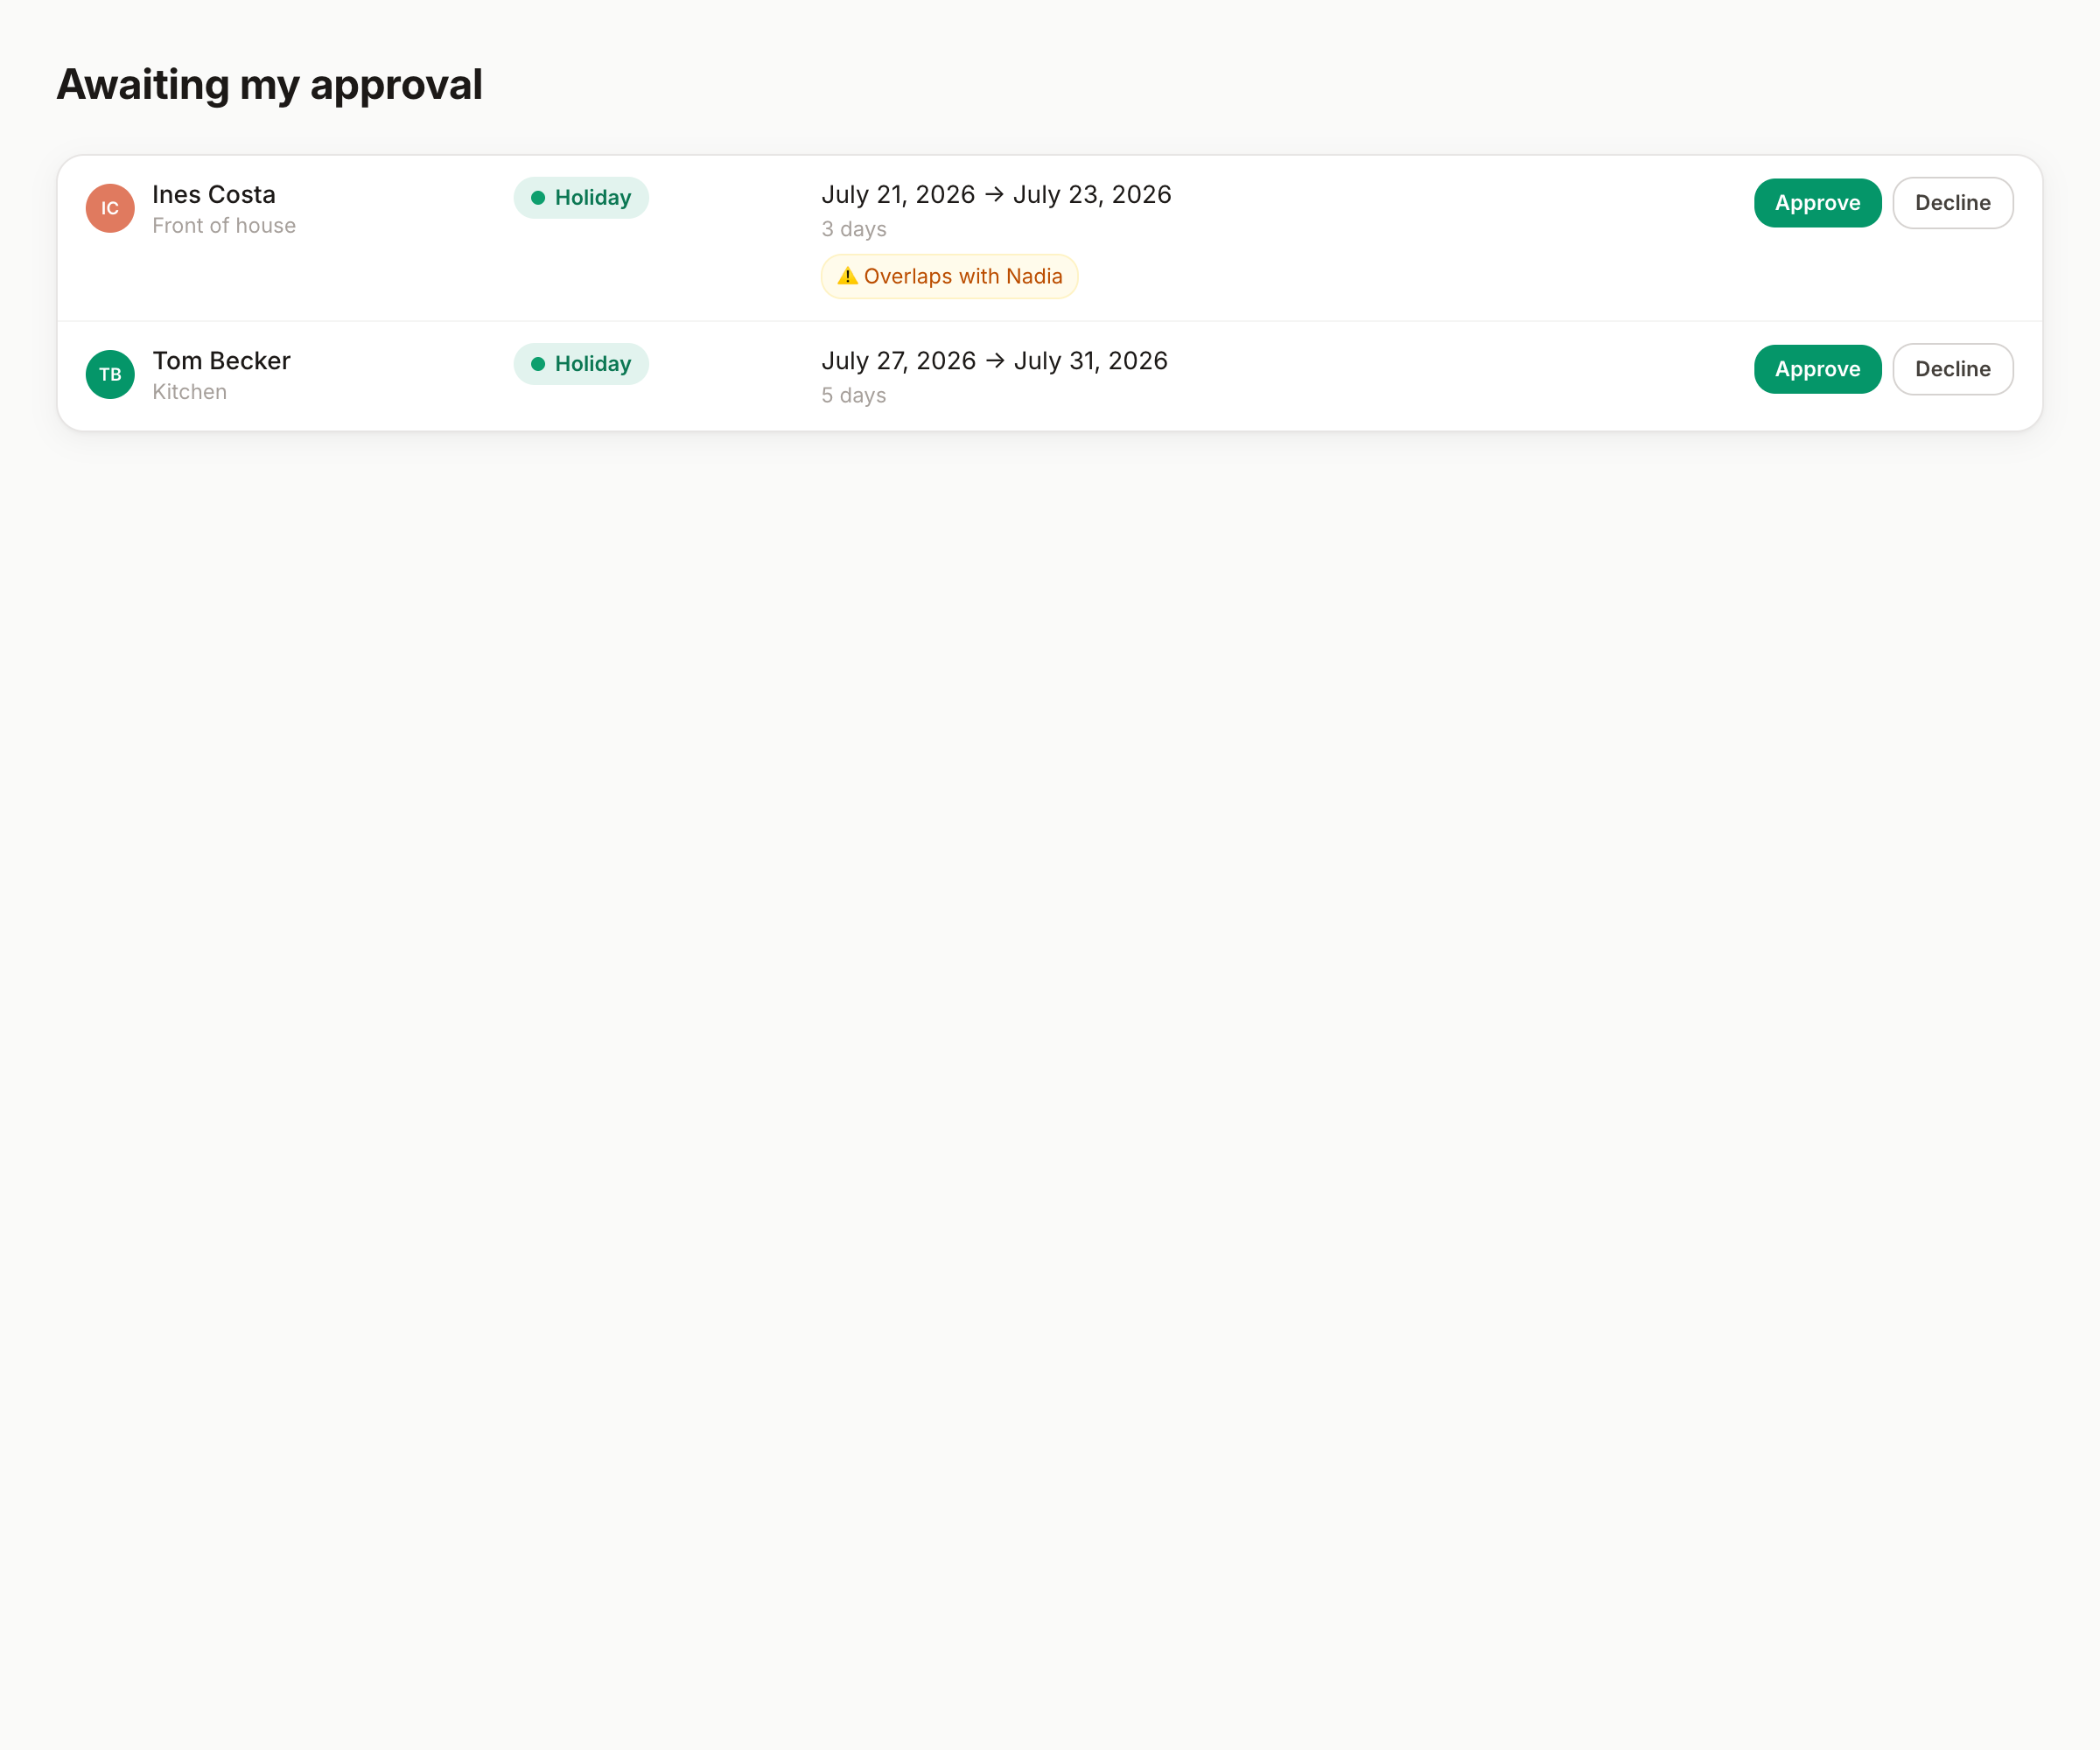Screen dimensions: 2100x1750
Task: Click the Holiday tag for Tom Becker
Action: point(581,364)
